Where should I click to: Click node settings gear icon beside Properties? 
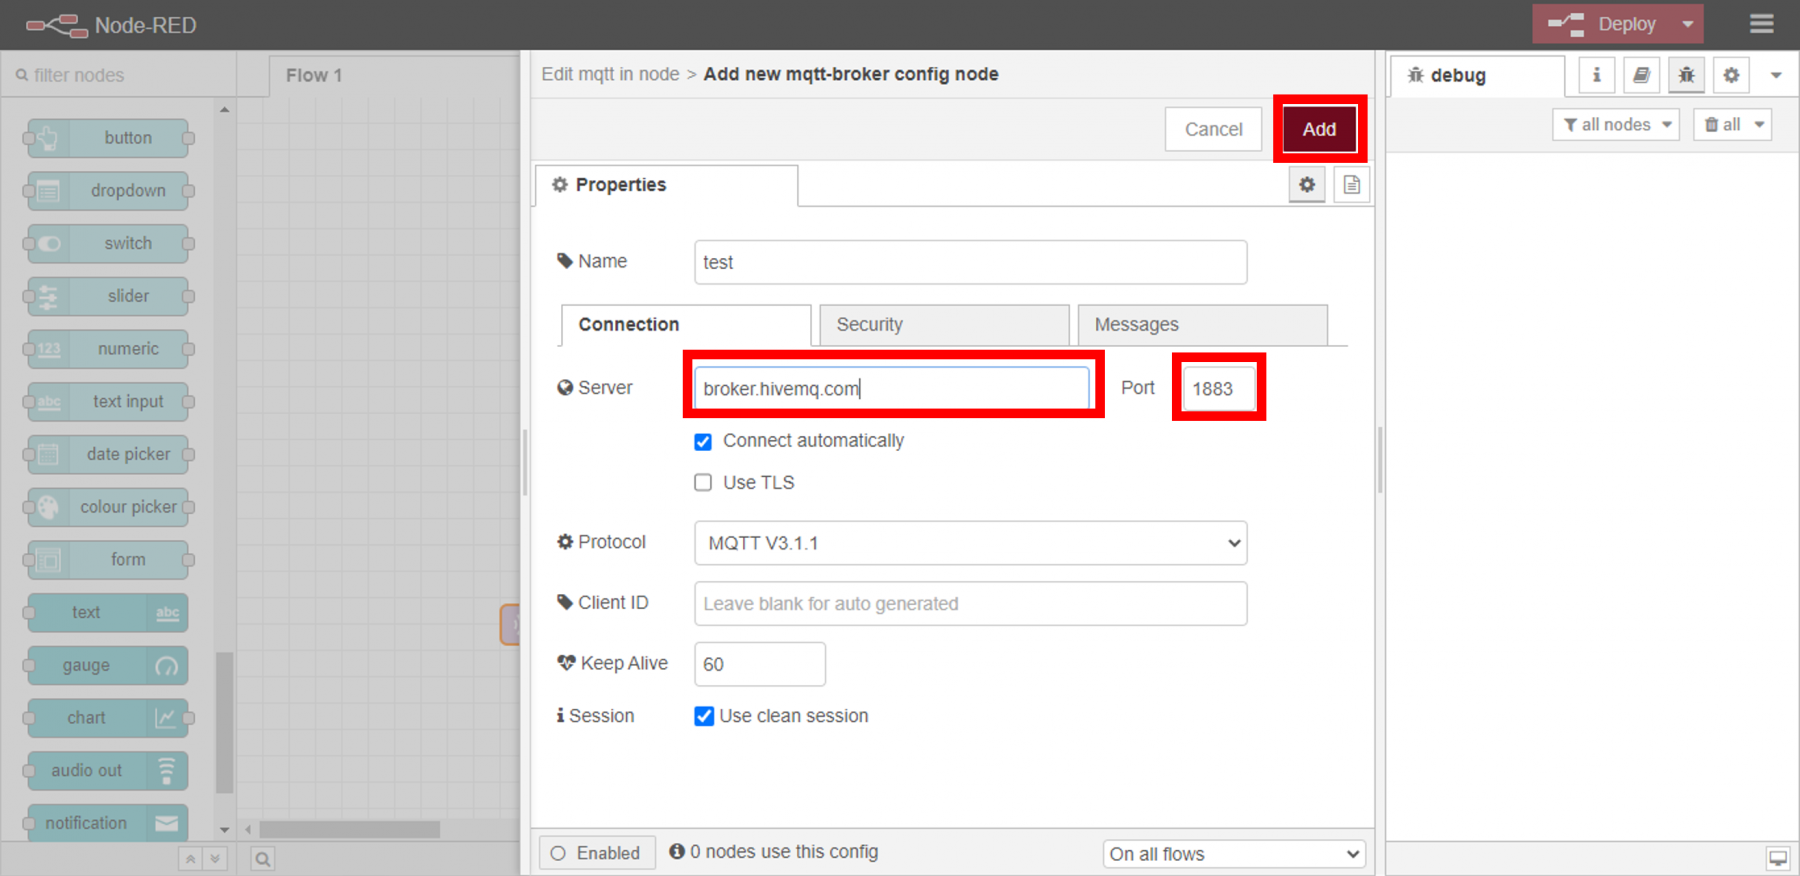pos(1306,185)
